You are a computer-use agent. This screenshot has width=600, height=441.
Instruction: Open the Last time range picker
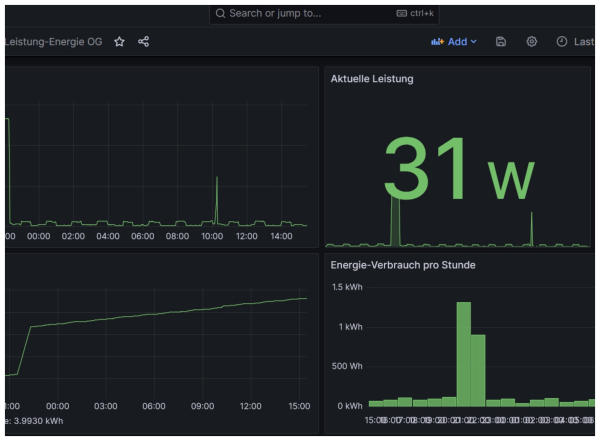pos(576,42)
